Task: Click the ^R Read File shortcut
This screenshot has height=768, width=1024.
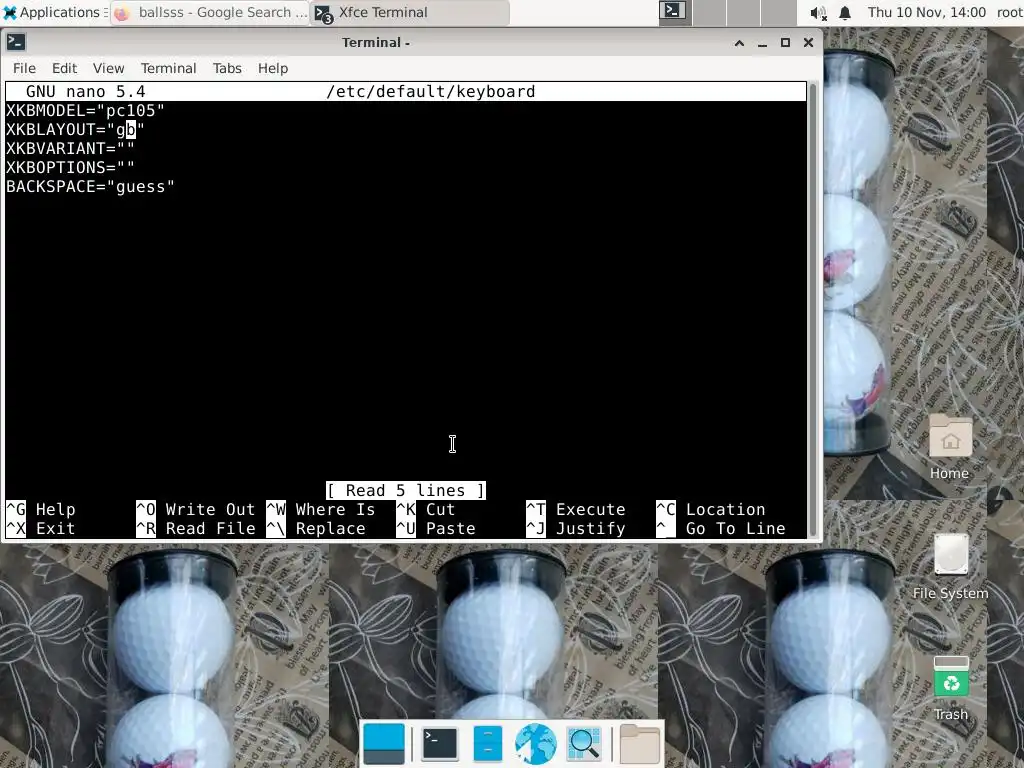Action: pos(196,528)
